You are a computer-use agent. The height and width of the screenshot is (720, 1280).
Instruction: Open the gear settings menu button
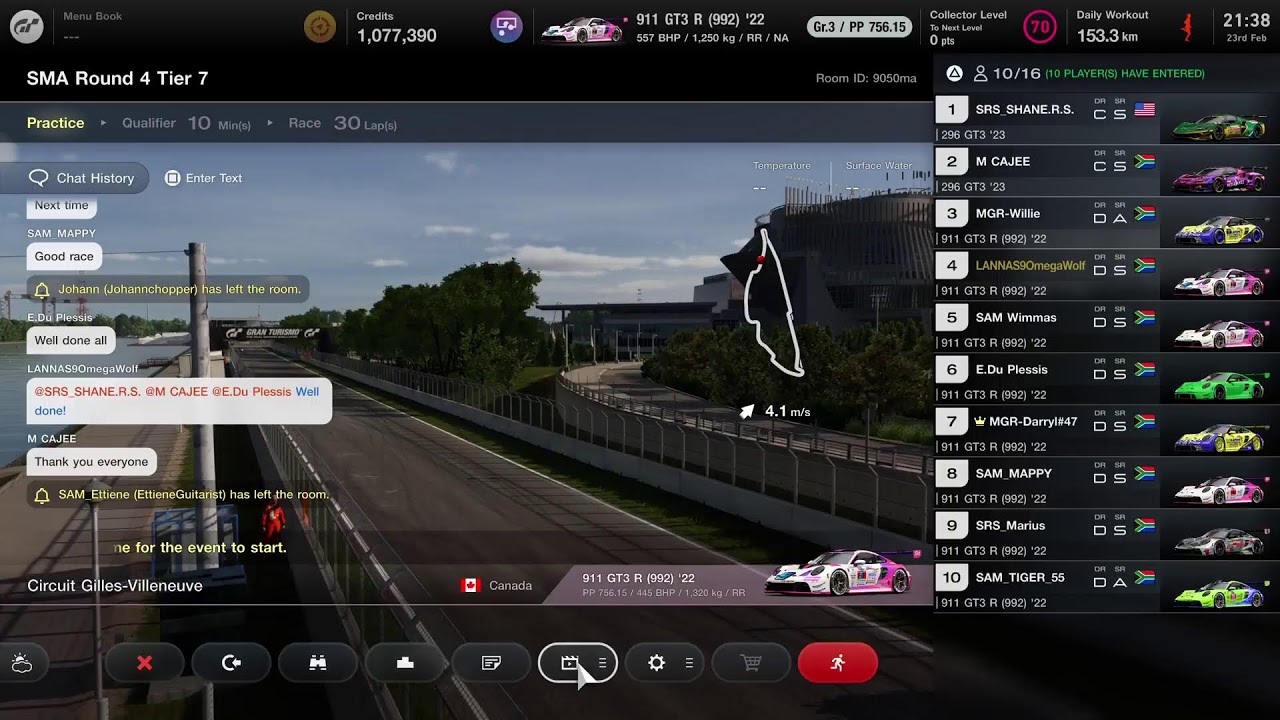coord(665,663)
